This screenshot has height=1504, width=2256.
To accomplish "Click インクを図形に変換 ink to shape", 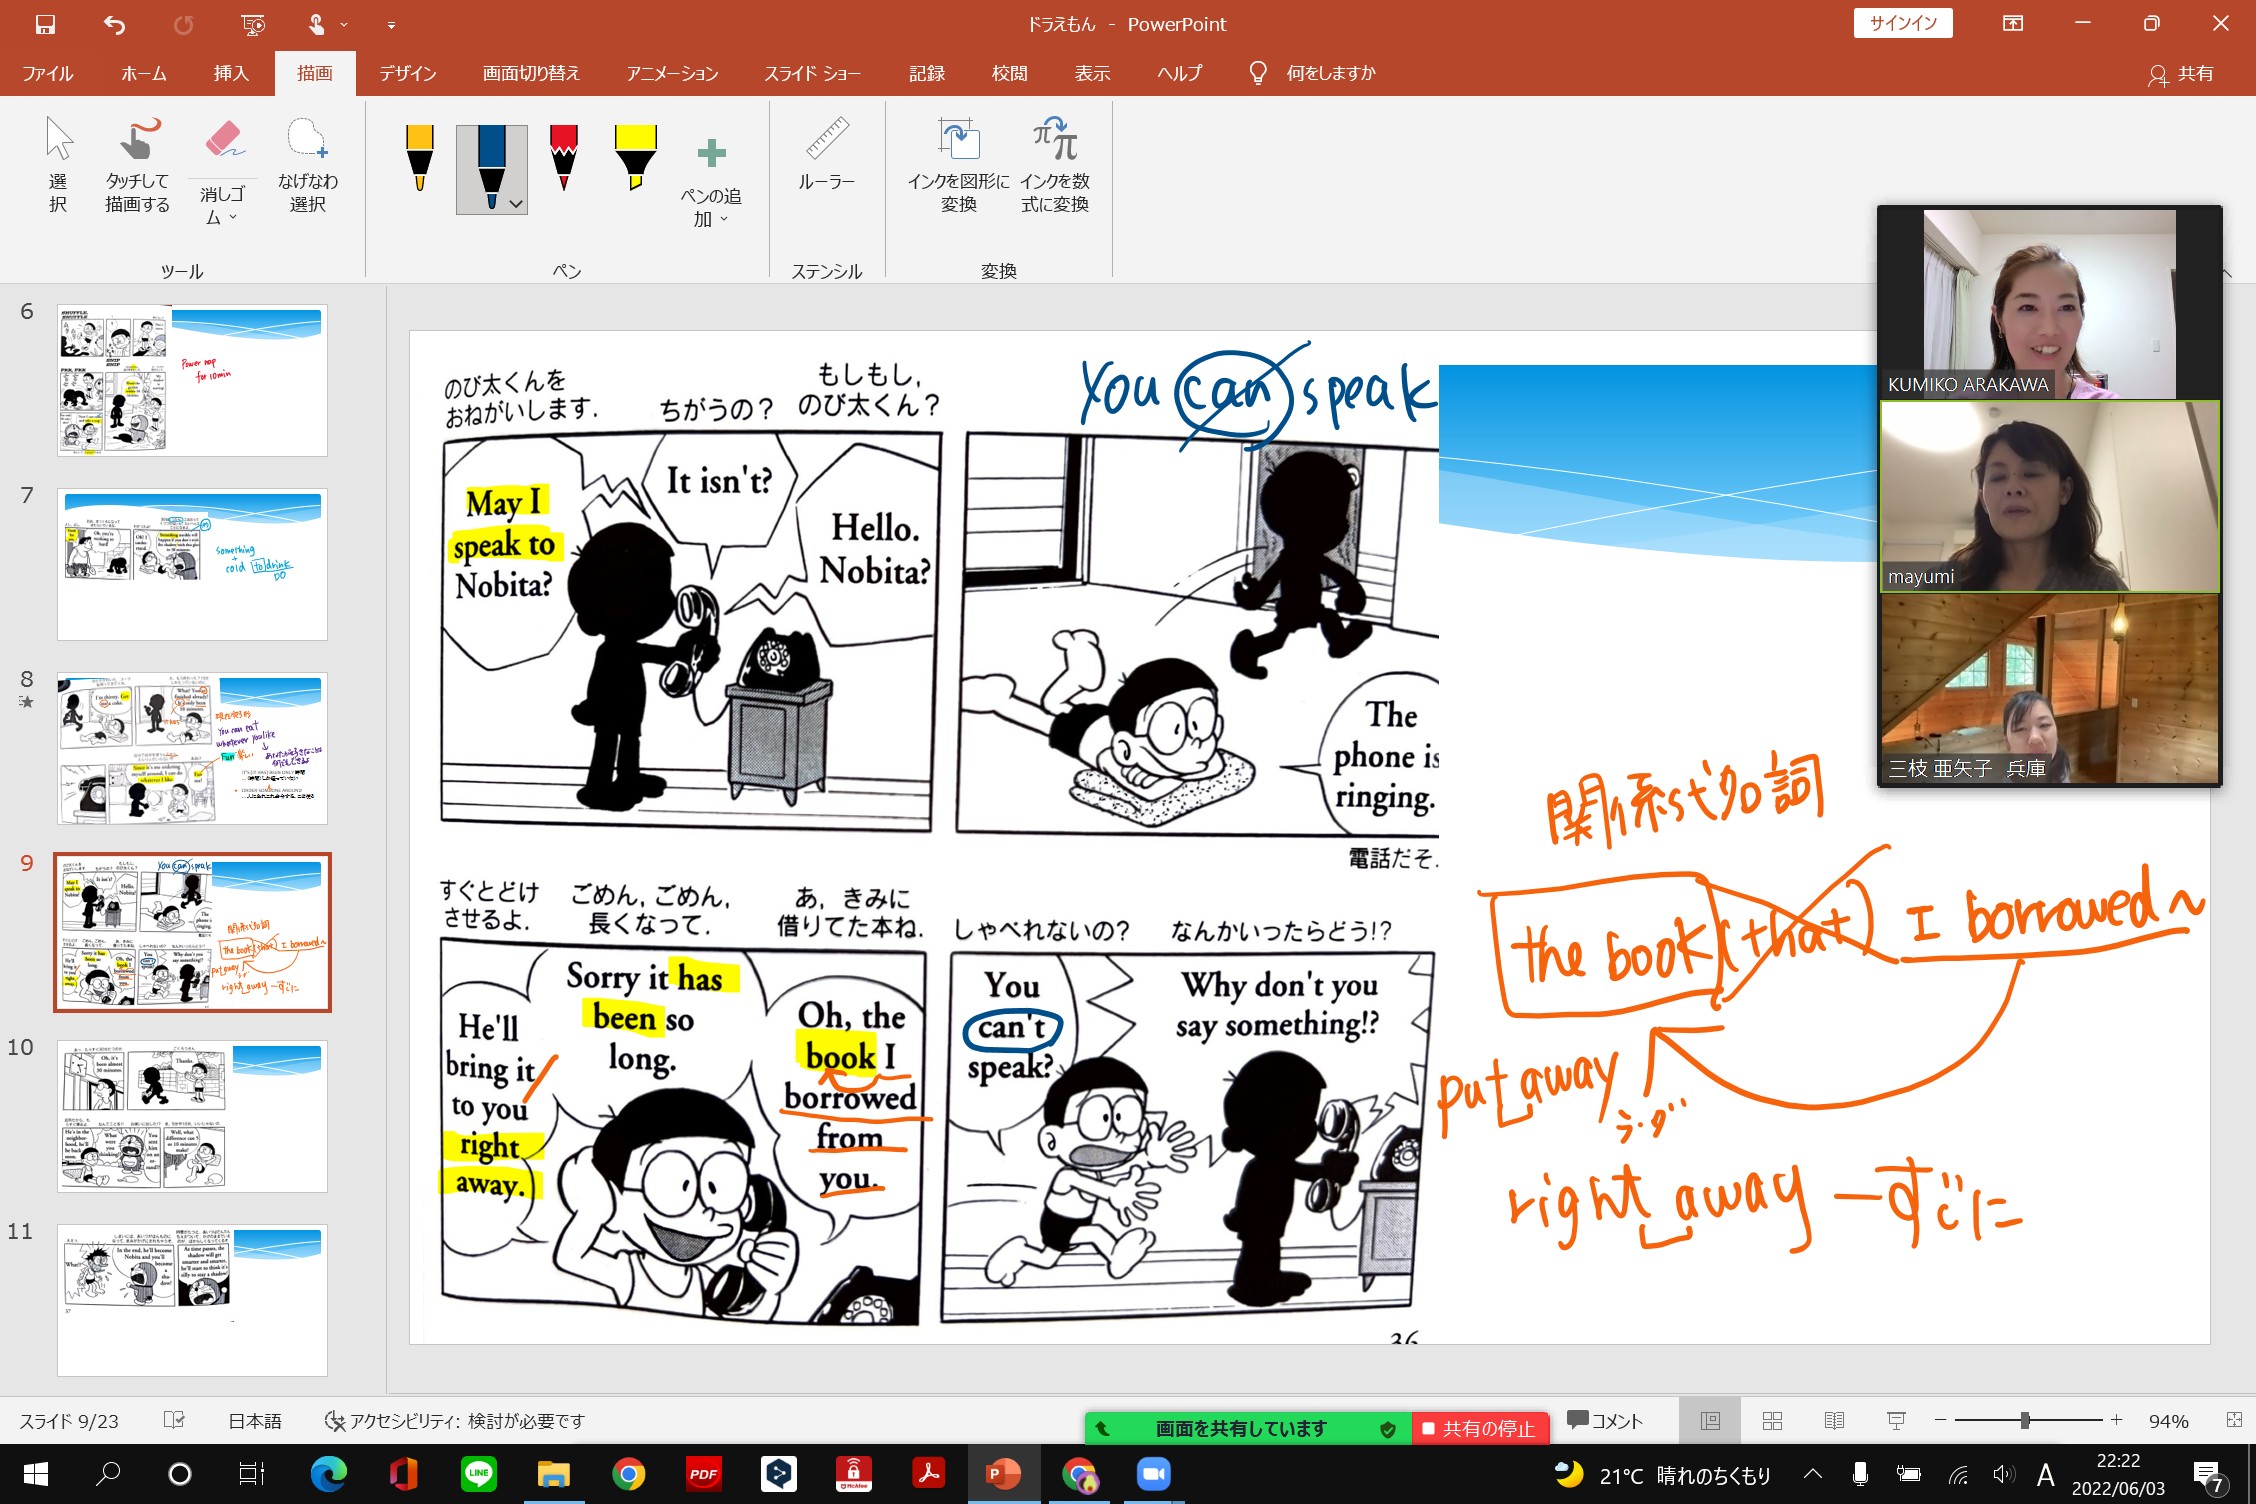I will pyautogui.click(x=958, y=164).
